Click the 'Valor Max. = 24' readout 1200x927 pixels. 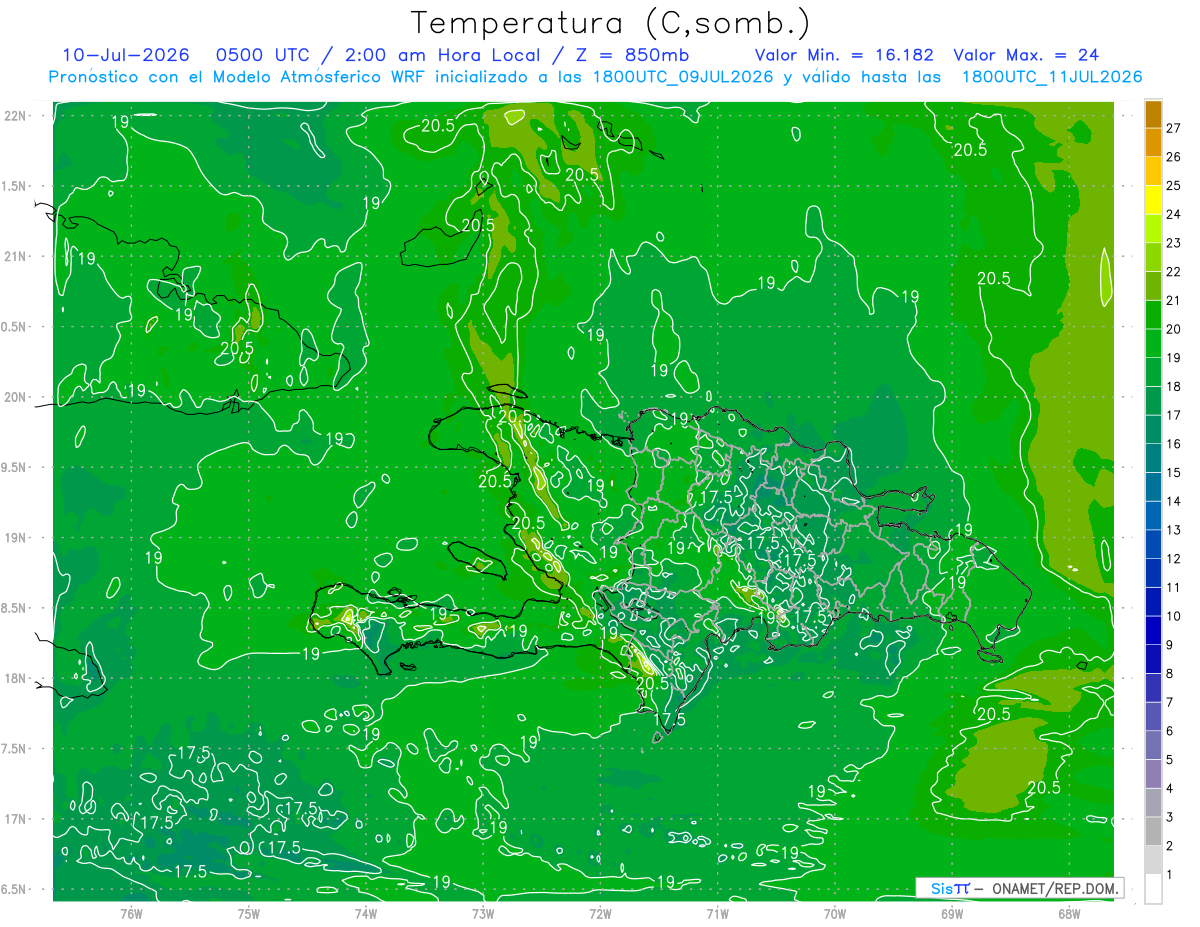tap(1026, 55)
